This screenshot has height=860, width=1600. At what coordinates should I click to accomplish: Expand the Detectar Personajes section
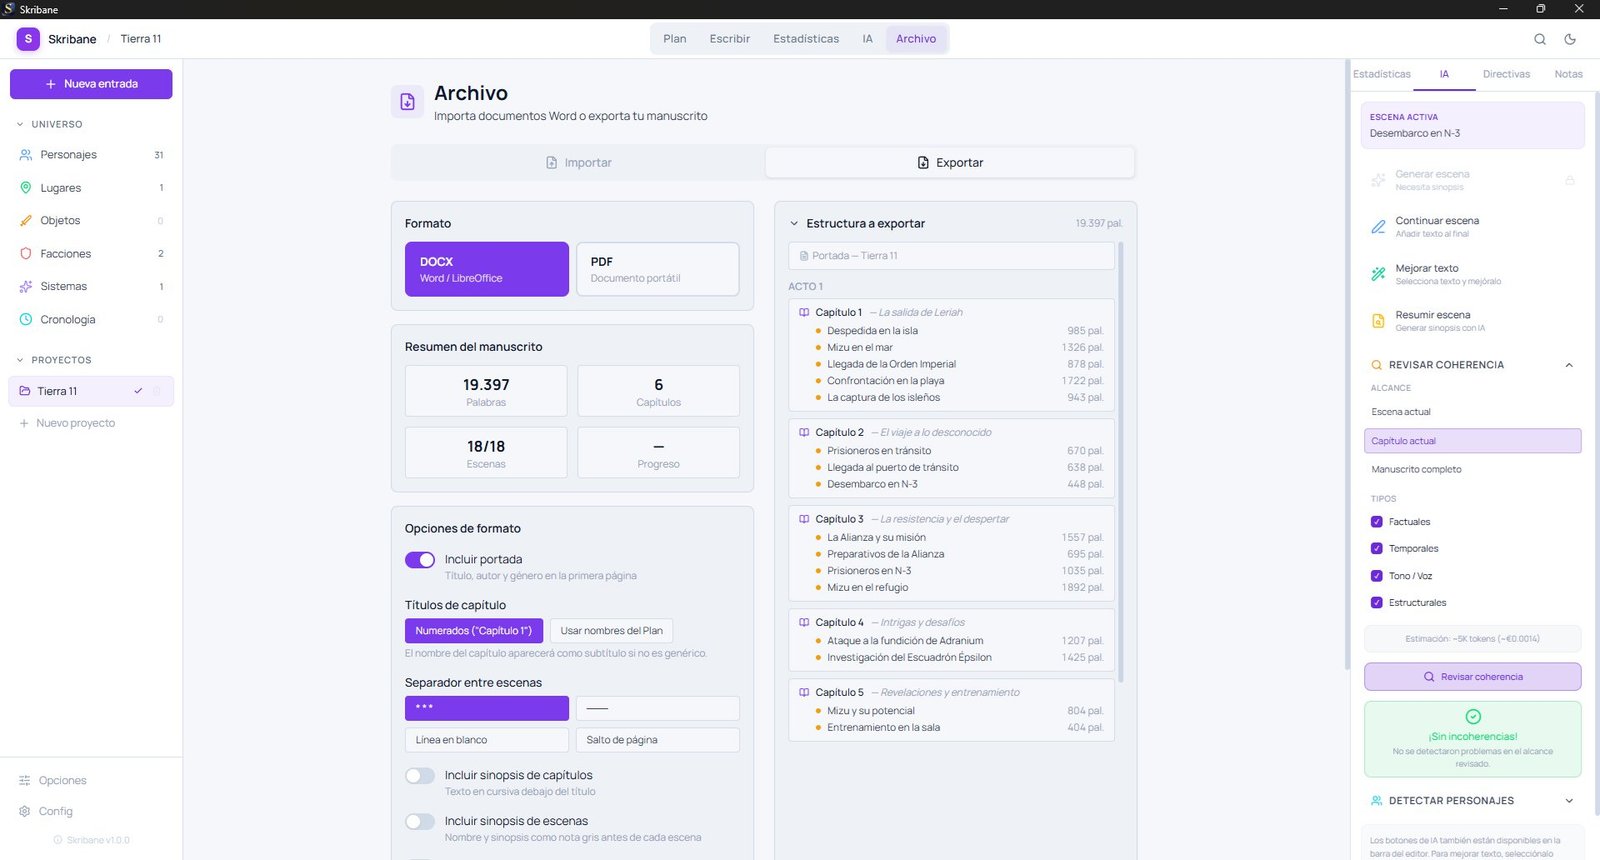point(1568,801)
